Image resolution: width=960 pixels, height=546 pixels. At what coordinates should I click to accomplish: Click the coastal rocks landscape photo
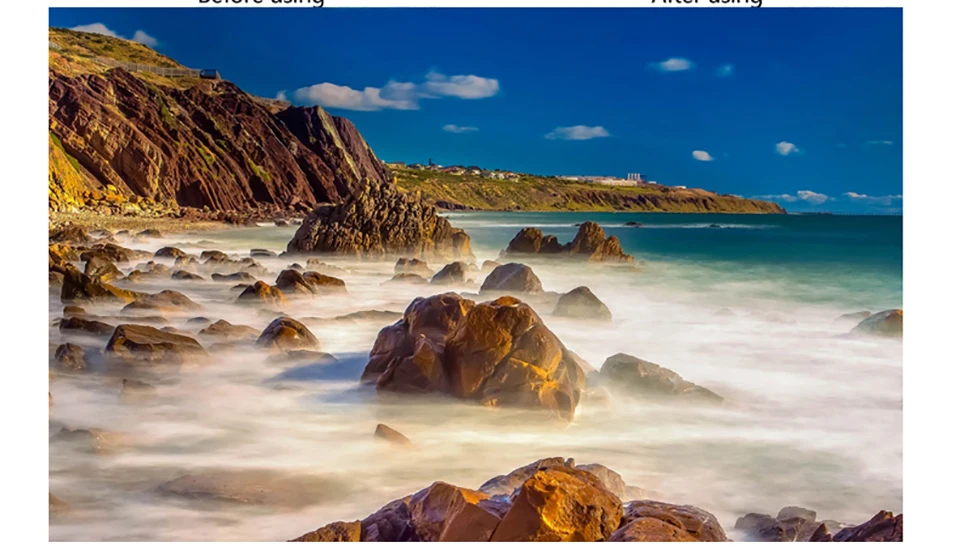pos(475,275)
